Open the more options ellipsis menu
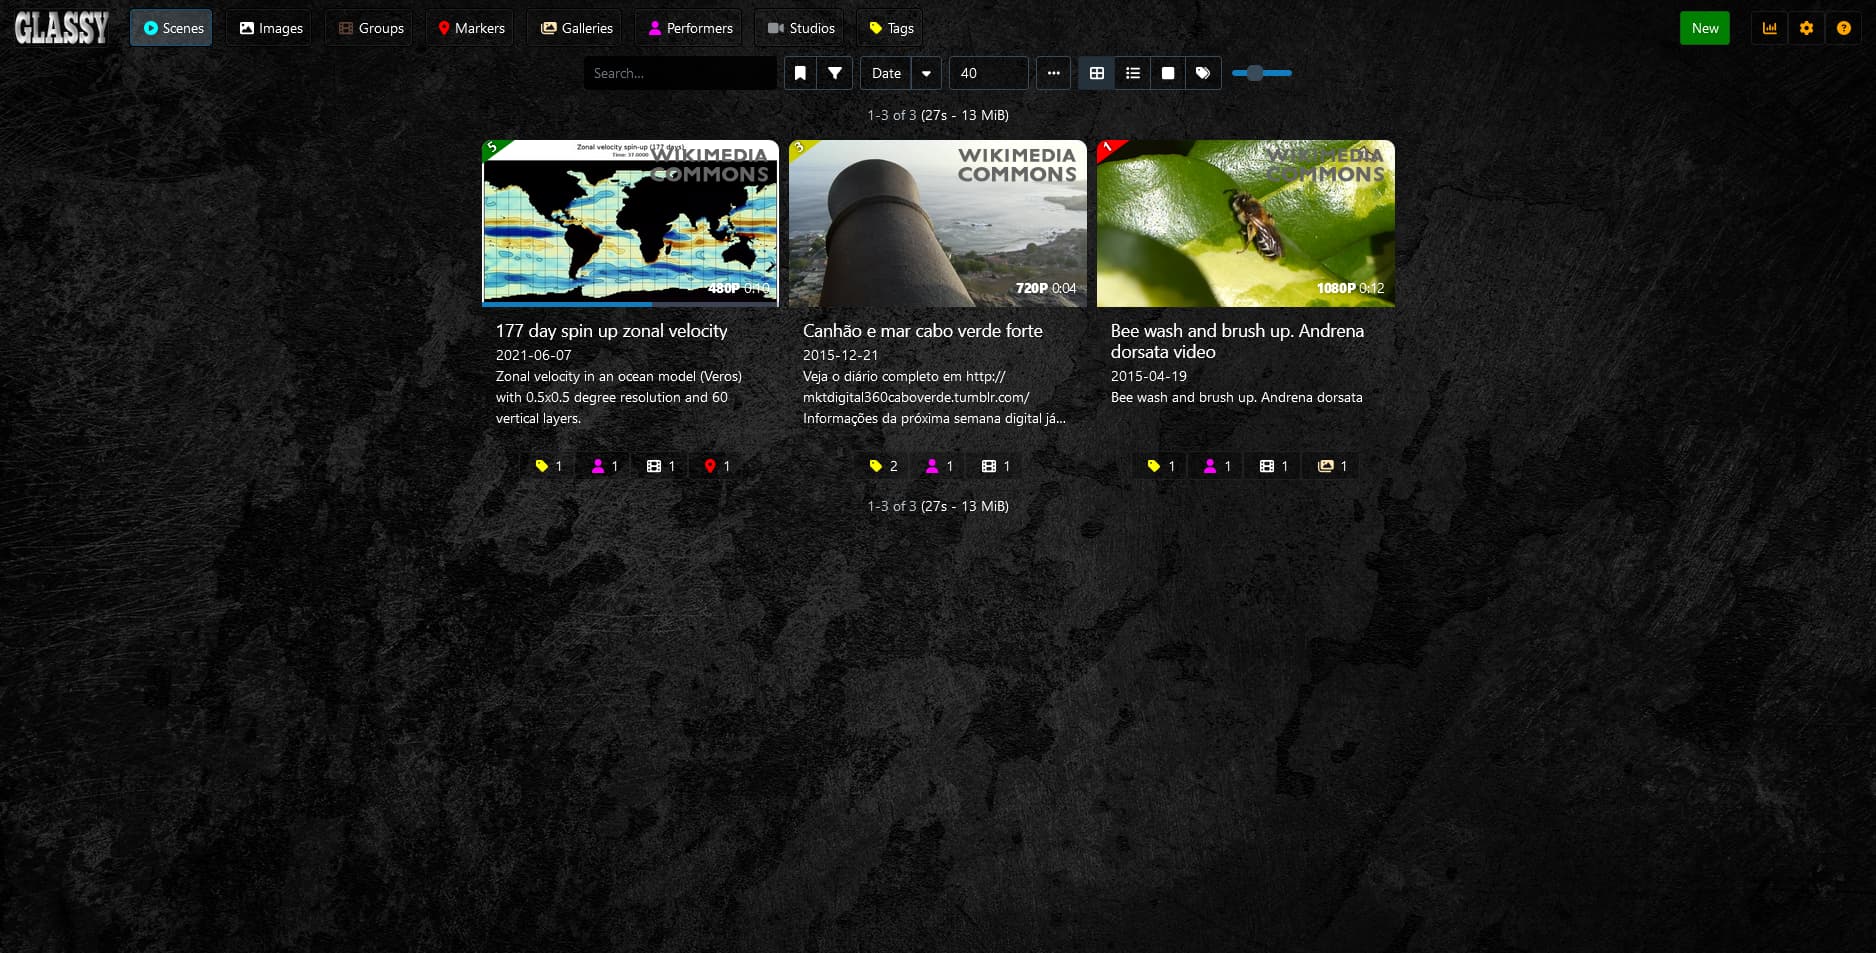This screenshot has height=953, width=1876. point(1053,73)
